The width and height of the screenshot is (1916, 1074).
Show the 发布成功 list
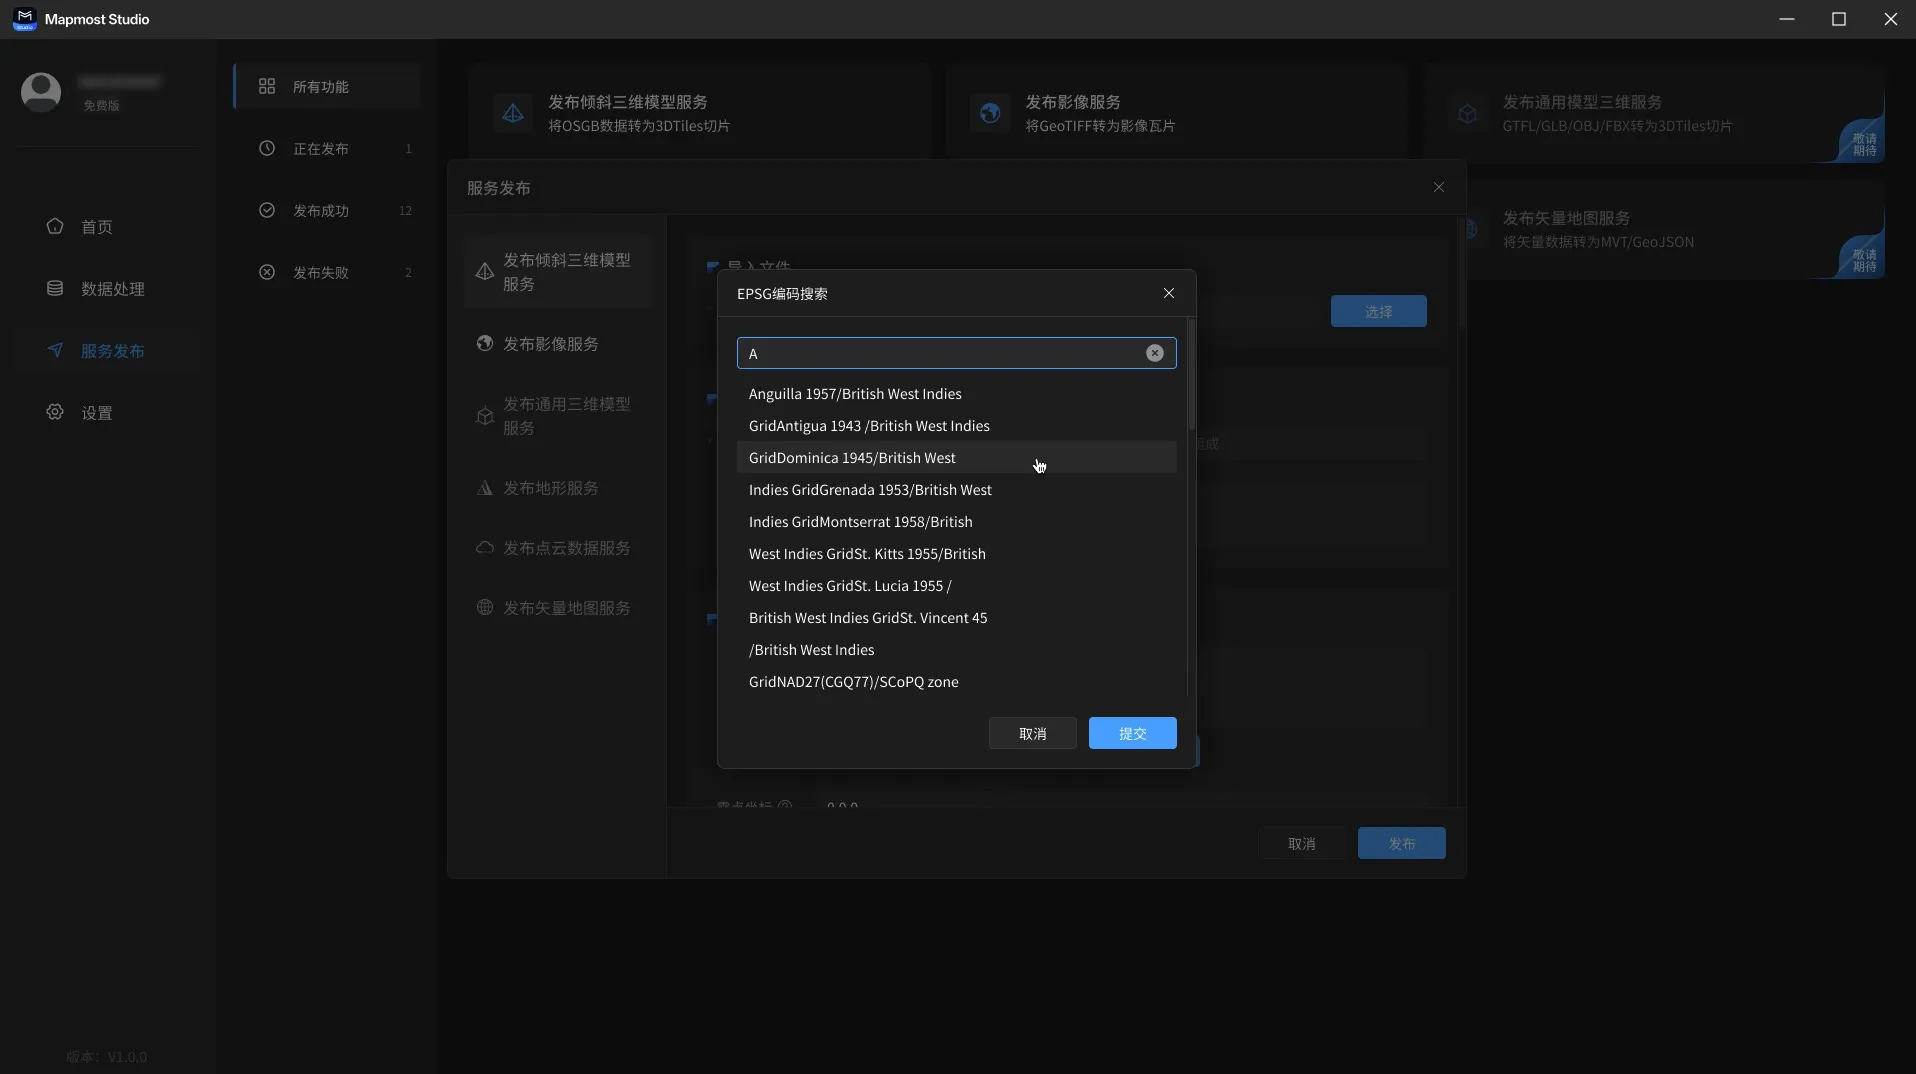[x=327, y=210]
